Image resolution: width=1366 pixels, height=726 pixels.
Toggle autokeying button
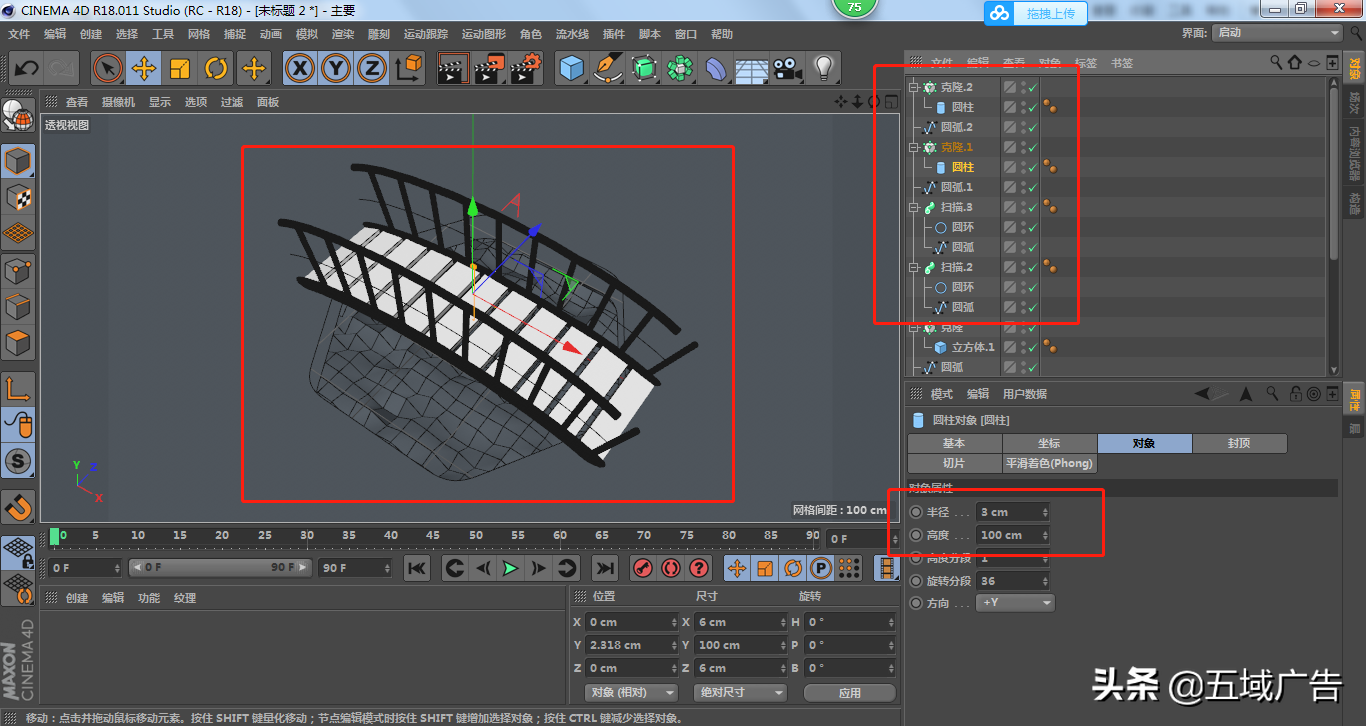pyautogui.click(x=671, y=568)
